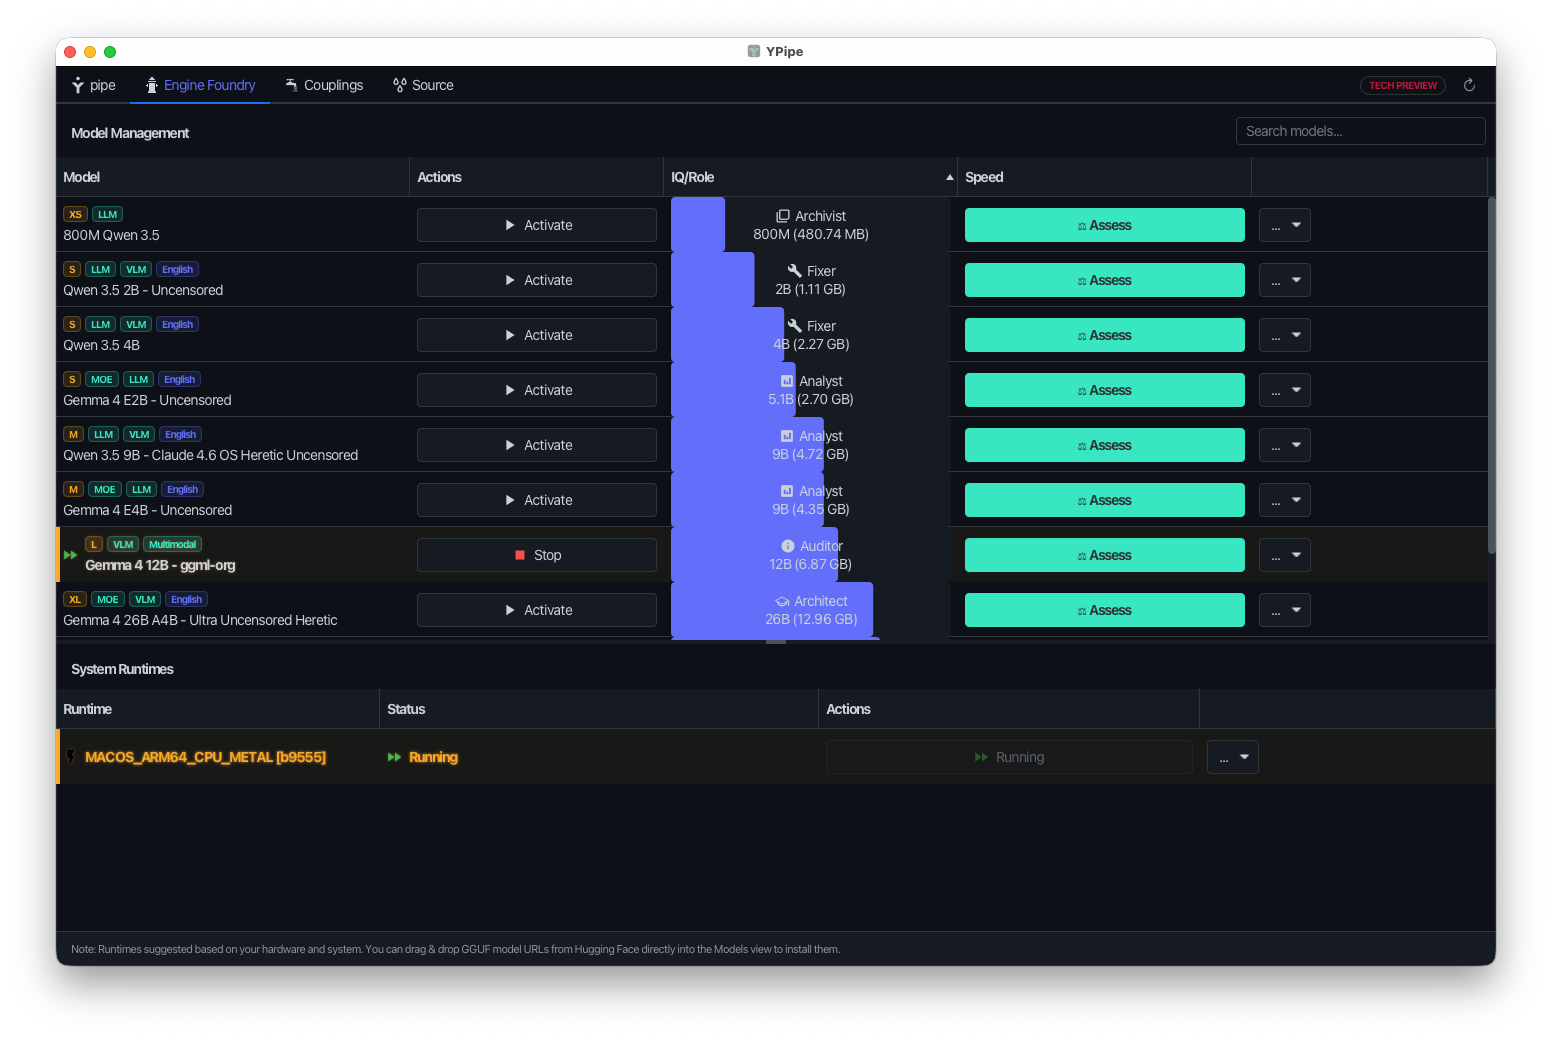Click the Multimodal tag on Gemma 4 12B
This screenshot has width=1552, height=1040.
click(x=173, y=544)
